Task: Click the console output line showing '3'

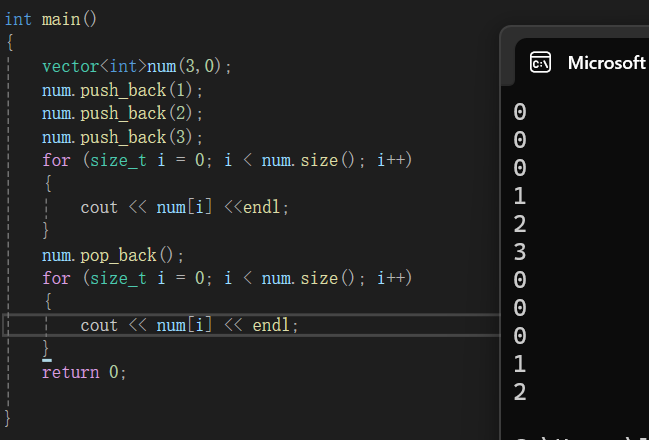Action: 520,252
